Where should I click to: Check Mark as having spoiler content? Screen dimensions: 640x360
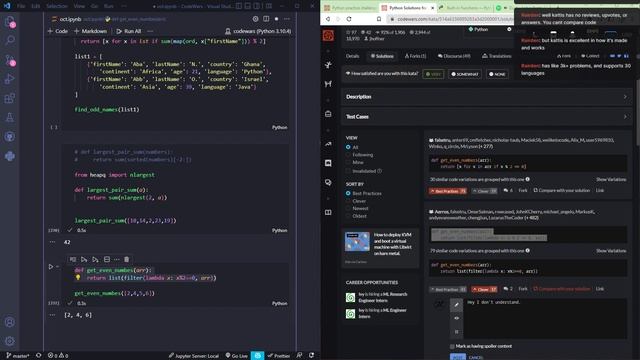point(452,346)
